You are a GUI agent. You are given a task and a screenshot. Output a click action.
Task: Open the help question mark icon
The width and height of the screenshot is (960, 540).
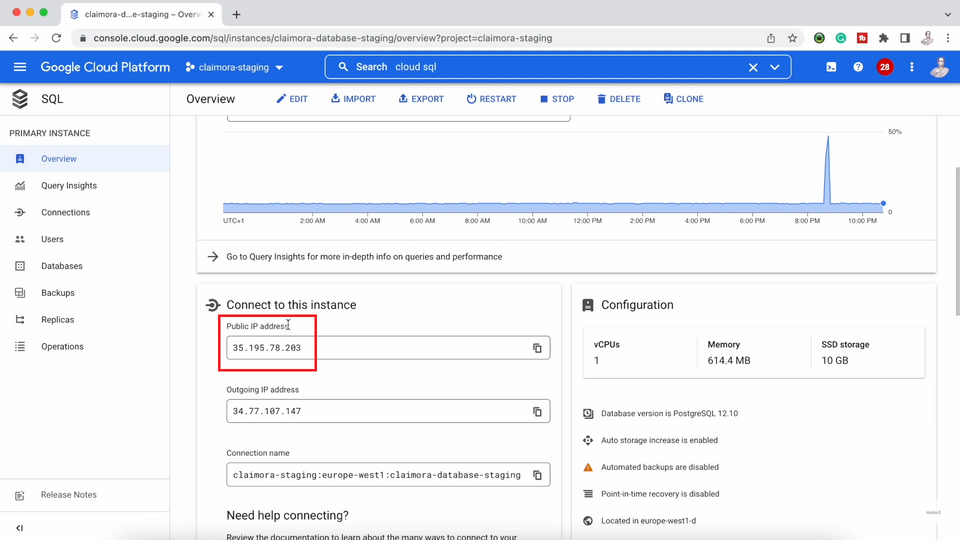858,67
